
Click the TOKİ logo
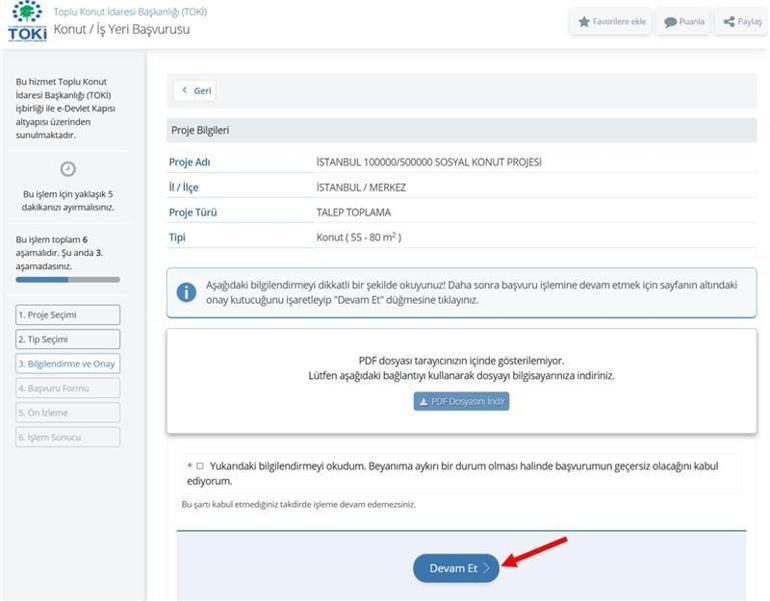pyautogui.click(x=28, y=21)
